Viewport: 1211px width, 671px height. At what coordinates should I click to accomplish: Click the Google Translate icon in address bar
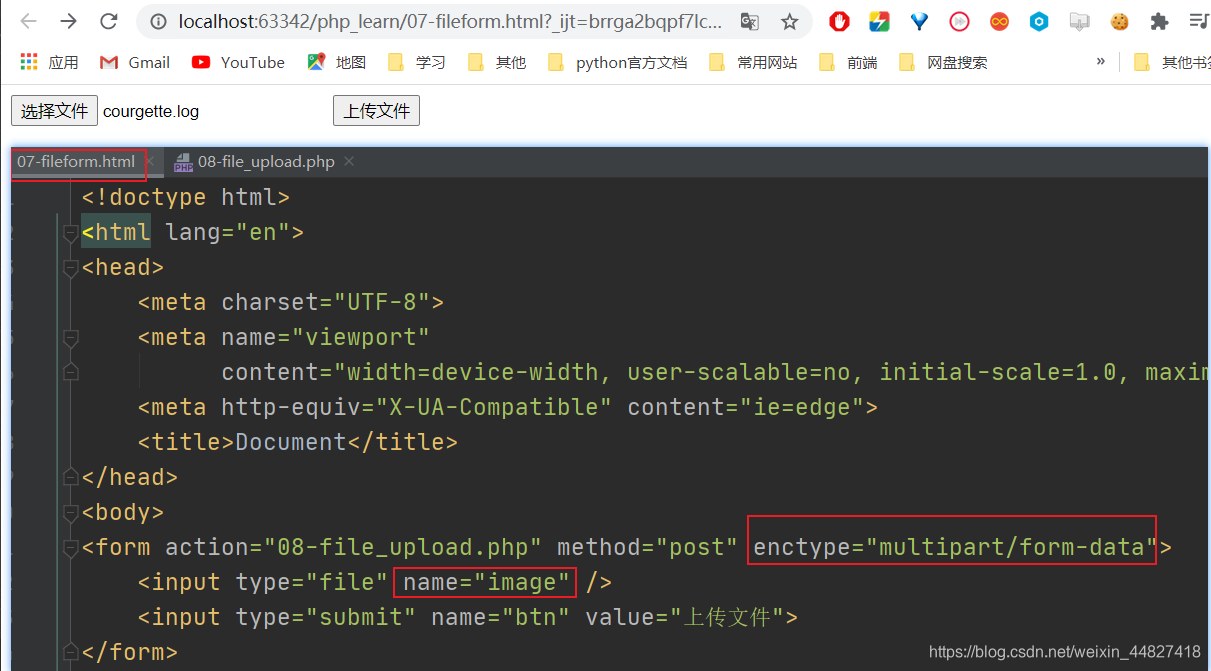tap(749, 21)
